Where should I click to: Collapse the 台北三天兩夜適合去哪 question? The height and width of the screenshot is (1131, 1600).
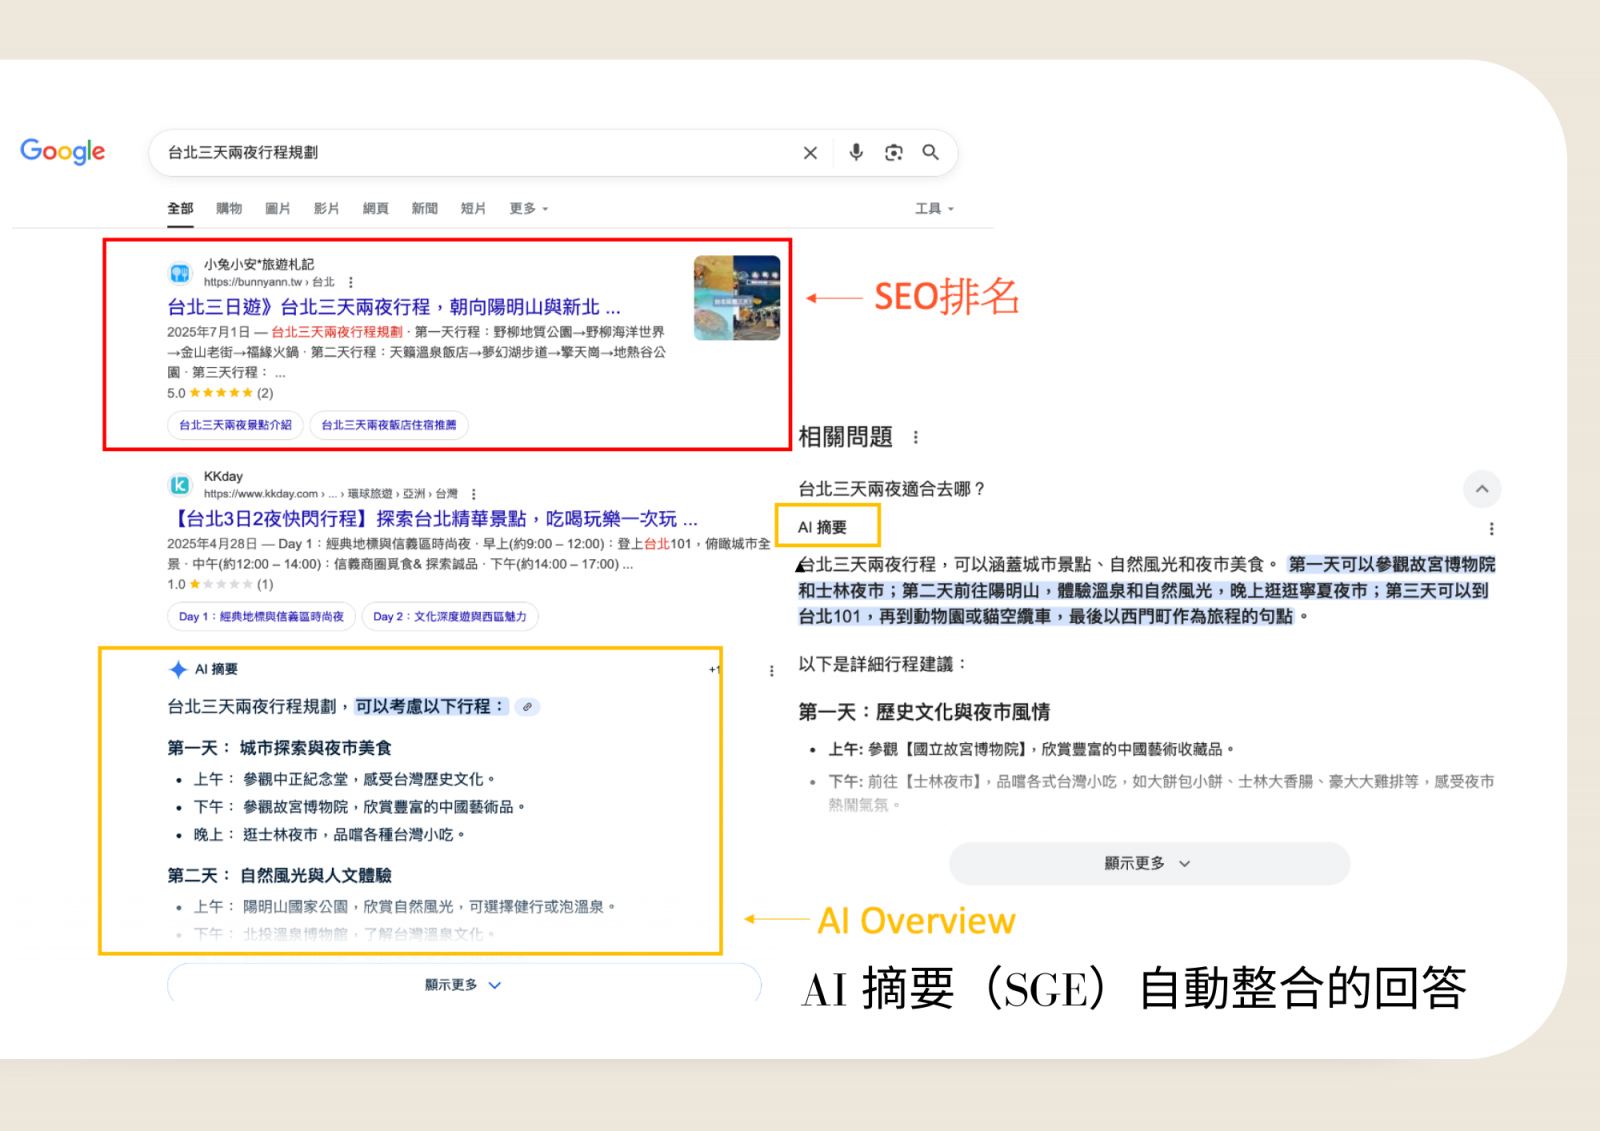point(1481,489)
